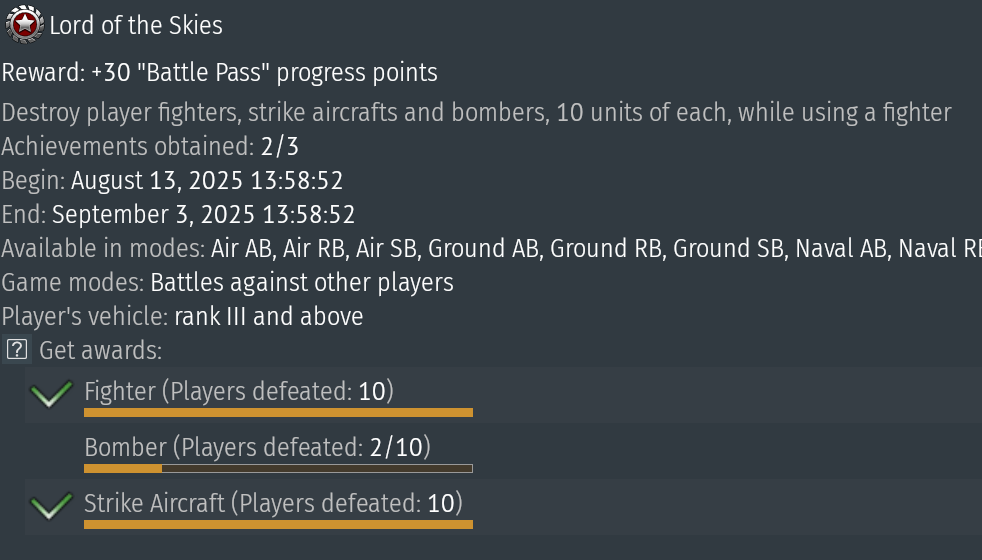The image size is (982, 560).
Task: Click Battles against other players text
Action: pyautogui.click(x=302, y=283)
